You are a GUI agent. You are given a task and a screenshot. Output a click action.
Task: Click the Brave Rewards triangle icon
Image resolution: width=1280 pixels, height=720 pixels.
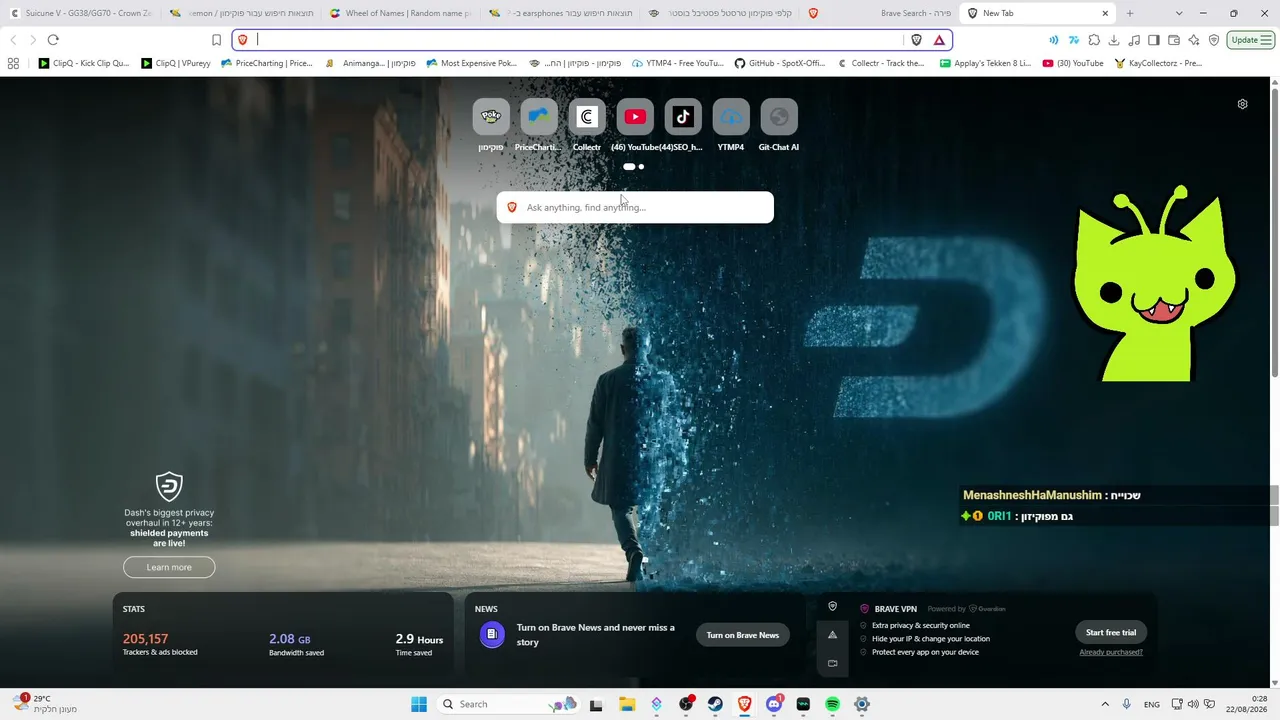tap(939, 40)
